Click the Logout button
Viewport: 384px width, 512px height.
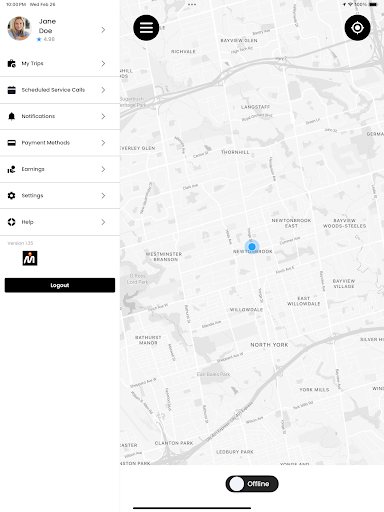point(60,285)
